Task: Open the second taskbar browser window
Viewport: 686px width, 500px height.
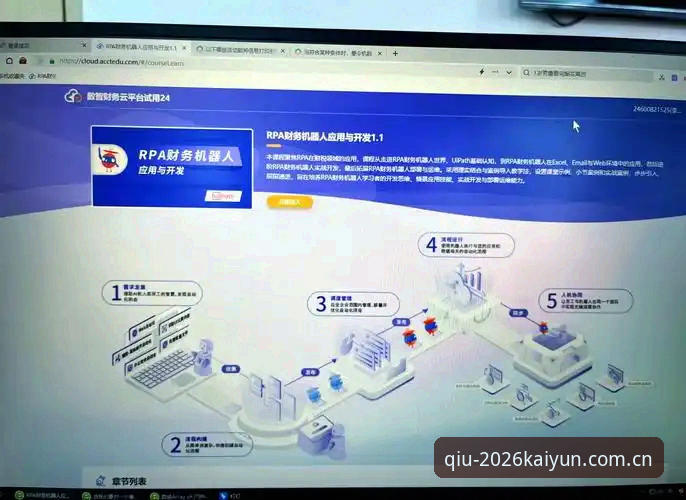Action: 110,496
